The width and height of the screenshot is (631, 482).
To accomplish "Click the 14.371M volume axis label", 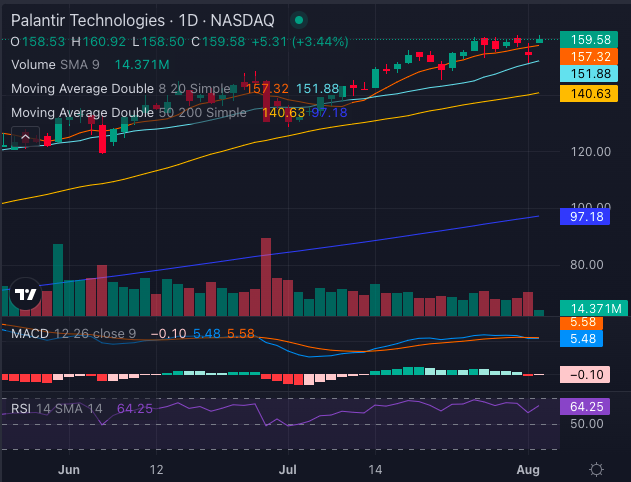I will pyautogui.click(x=594, y=308).
